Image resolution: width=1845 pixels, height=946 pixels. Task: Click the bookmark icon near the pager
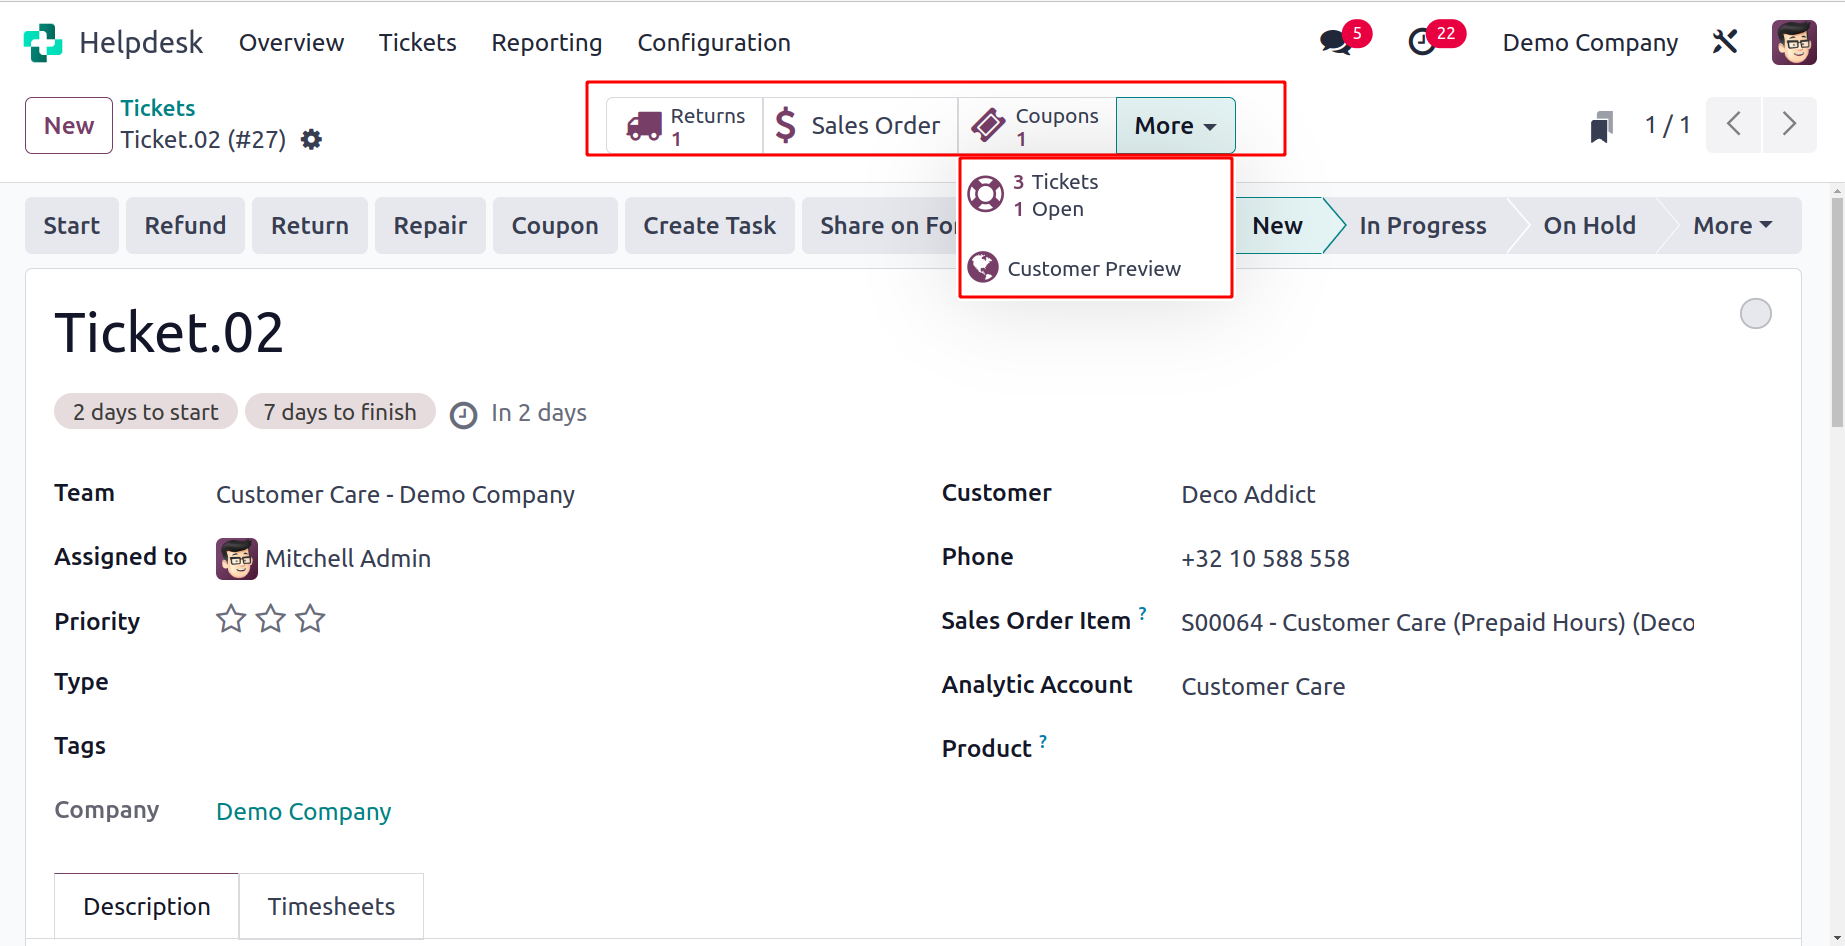1601,127
